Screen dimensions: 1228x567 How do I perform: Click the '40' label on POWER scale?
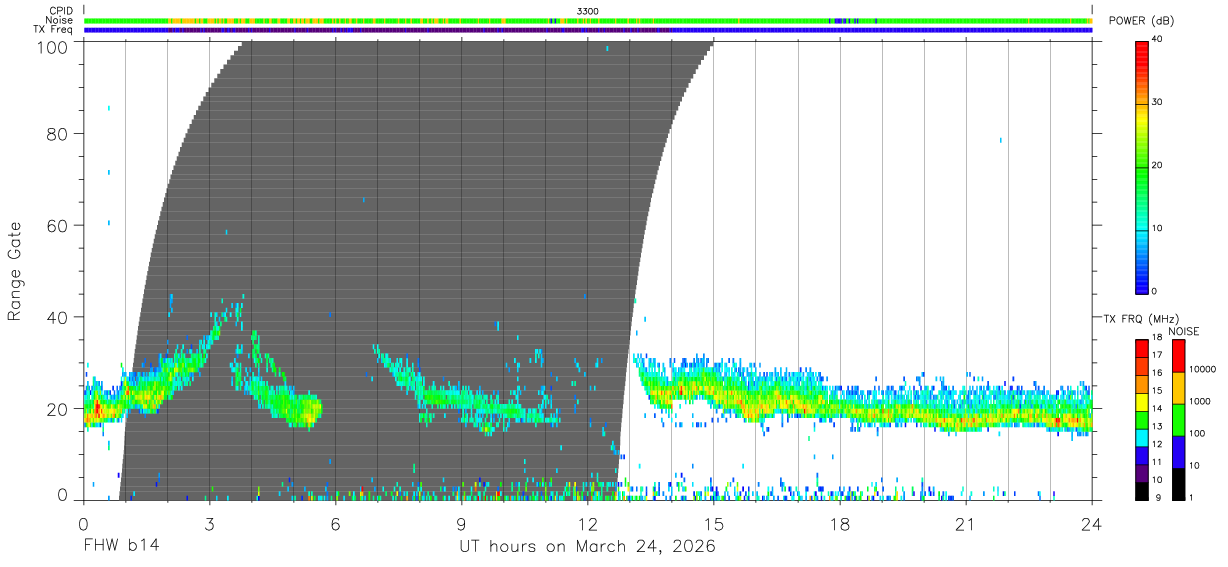tap(1158, 39)
